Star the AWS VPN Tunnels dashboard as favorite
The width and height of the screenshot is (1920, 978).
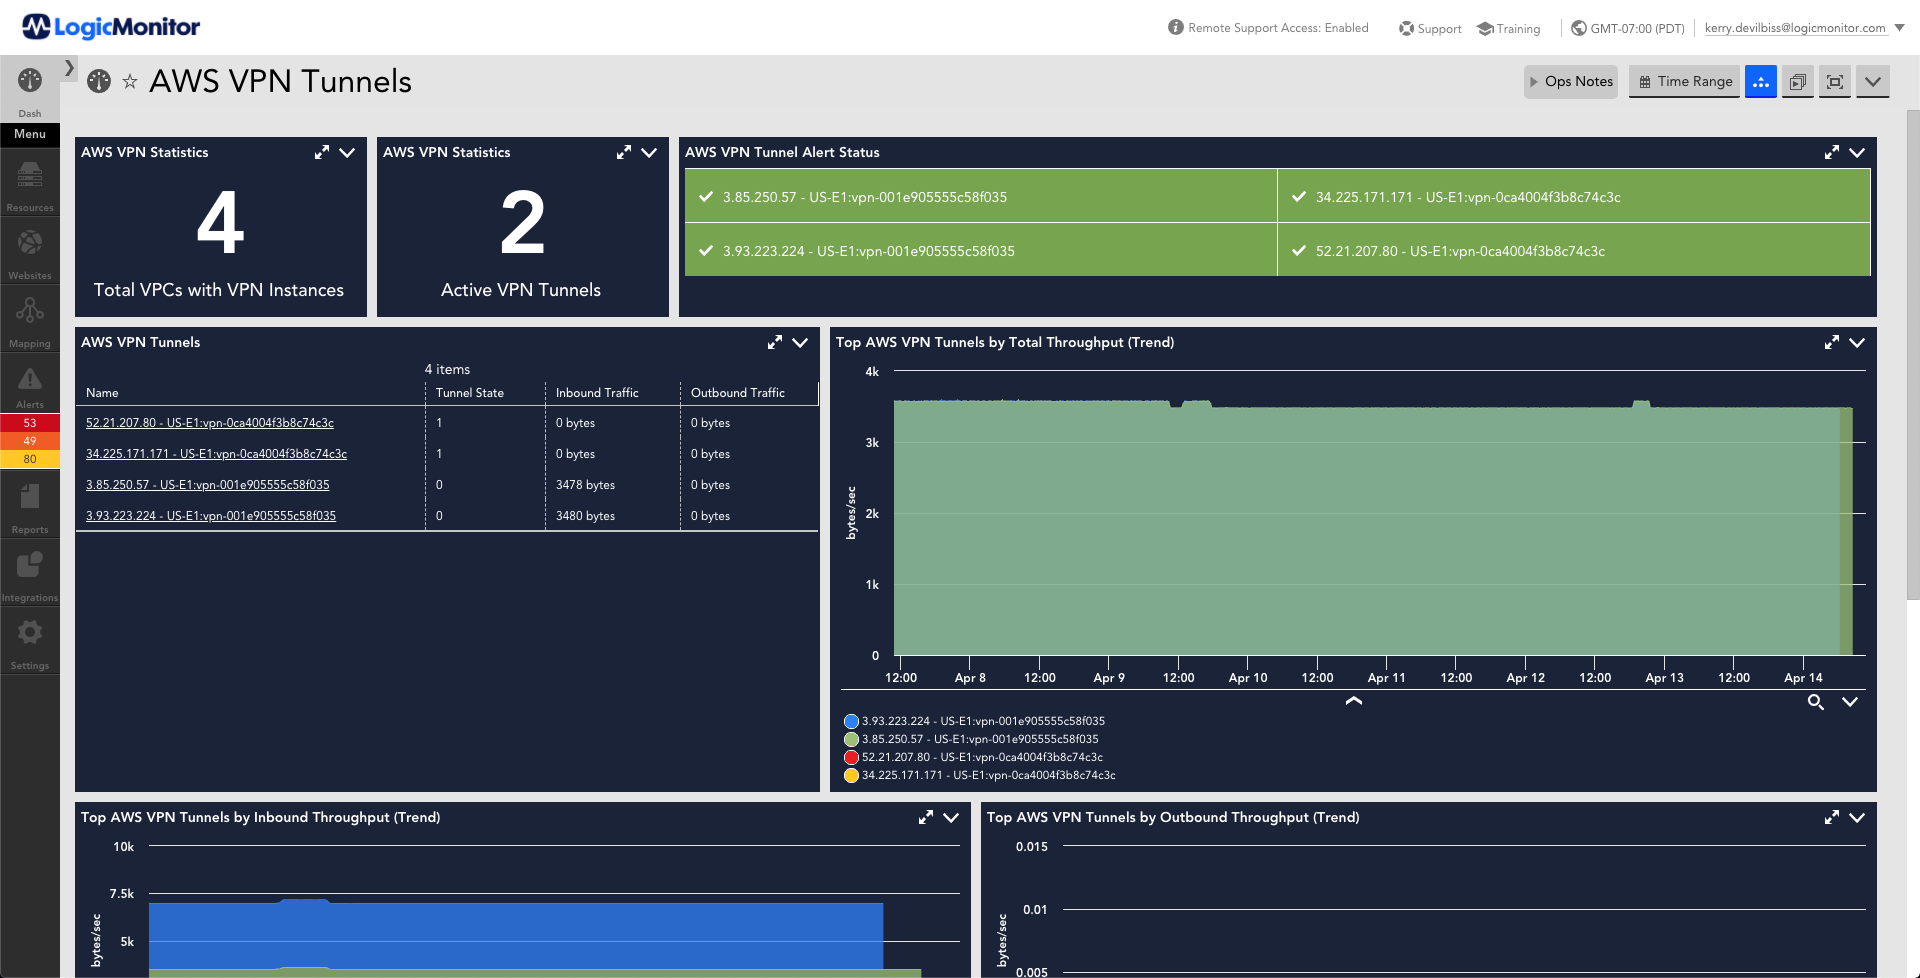(130, 81)
